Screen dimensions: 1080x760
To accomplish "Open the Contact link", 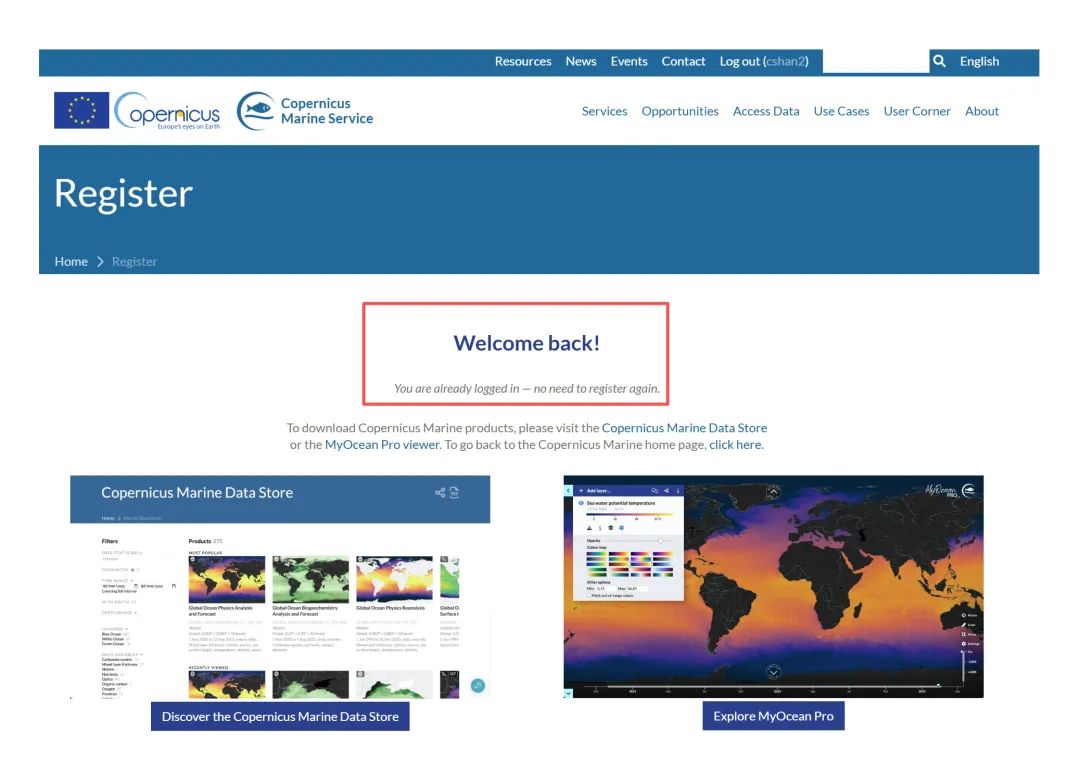I will point(683,61).
